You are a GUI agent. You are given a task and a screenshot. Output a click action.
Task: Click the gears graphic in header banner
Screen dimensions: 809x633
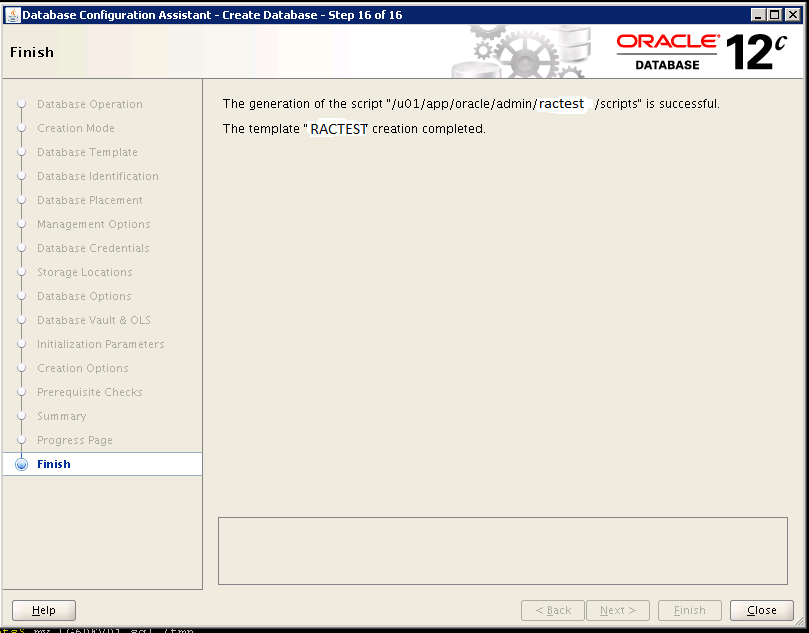click(518, 52)
